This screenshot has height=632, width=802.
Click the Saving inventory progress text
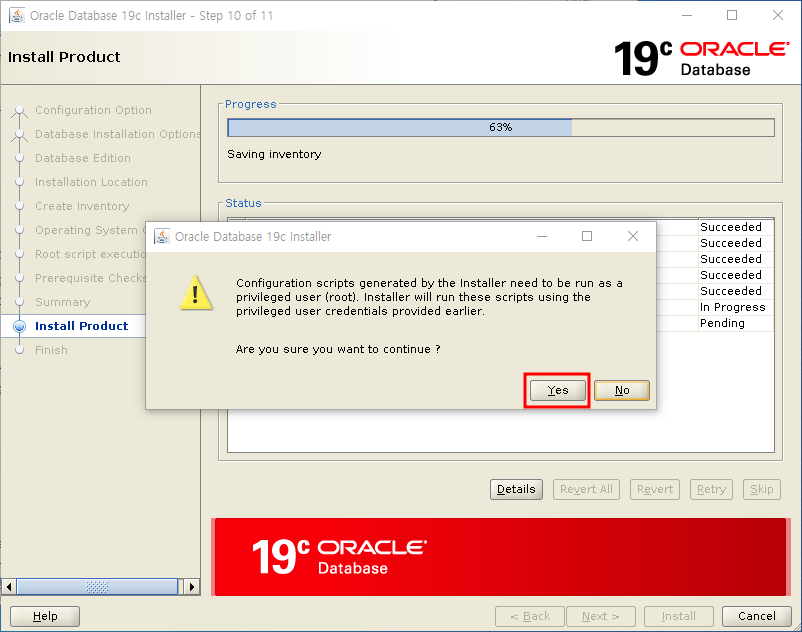point(274,154)
